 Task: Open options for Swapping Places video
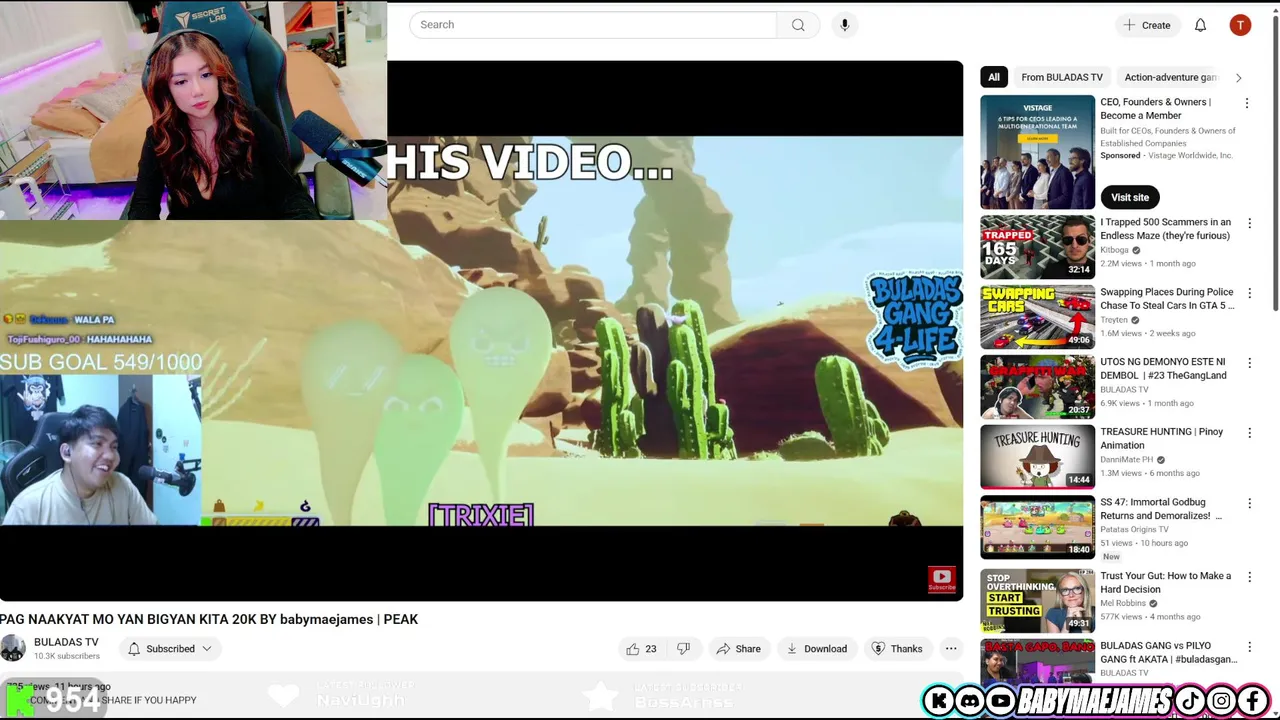coord(1249,293)
